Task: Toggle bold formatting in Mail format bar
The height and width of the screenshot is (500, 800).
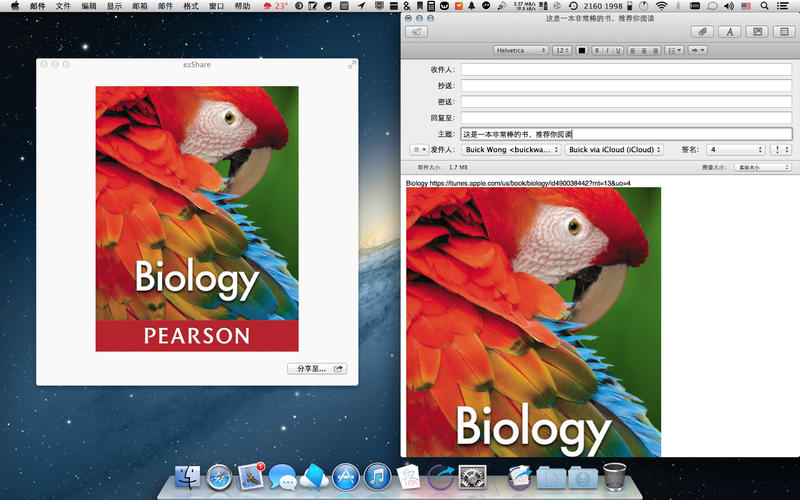Action: point(597,50)
